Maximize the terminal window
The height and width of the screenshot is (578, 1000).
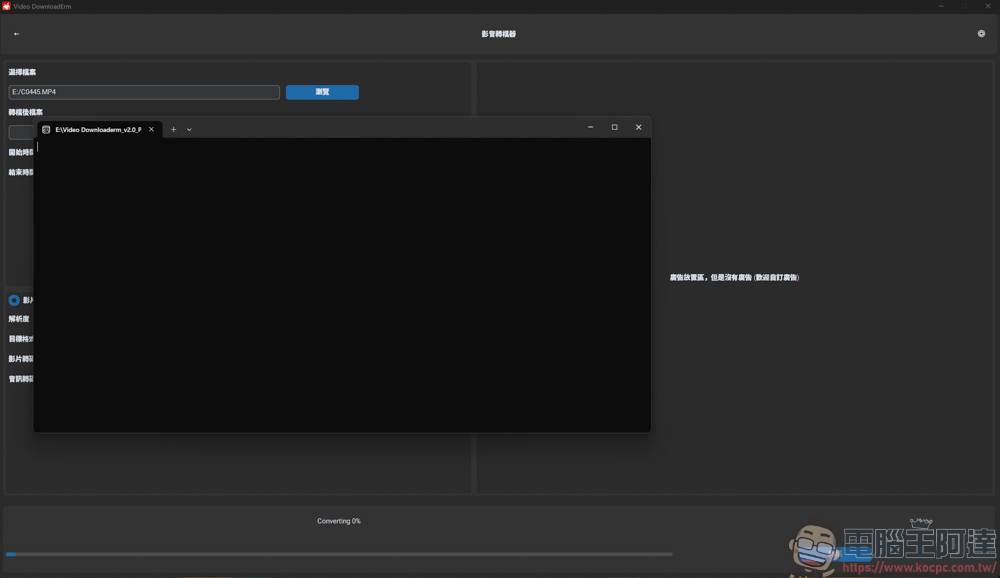[x=615, y=128]
